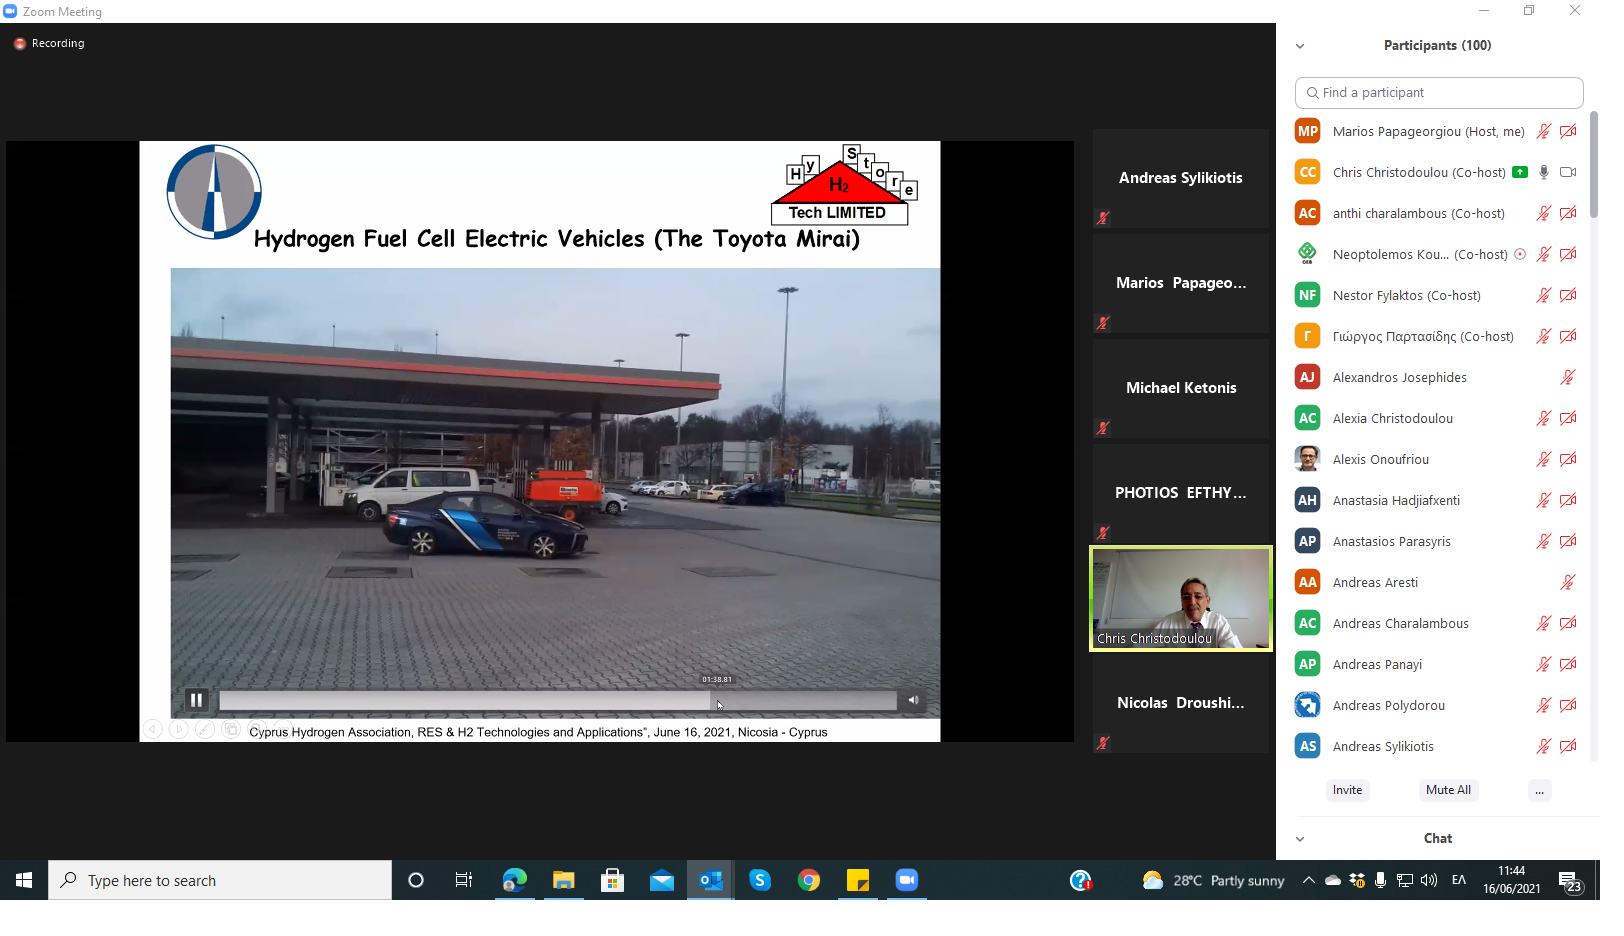Select Chris Christodoulou video thumbnail

(x=1181, y=598)
